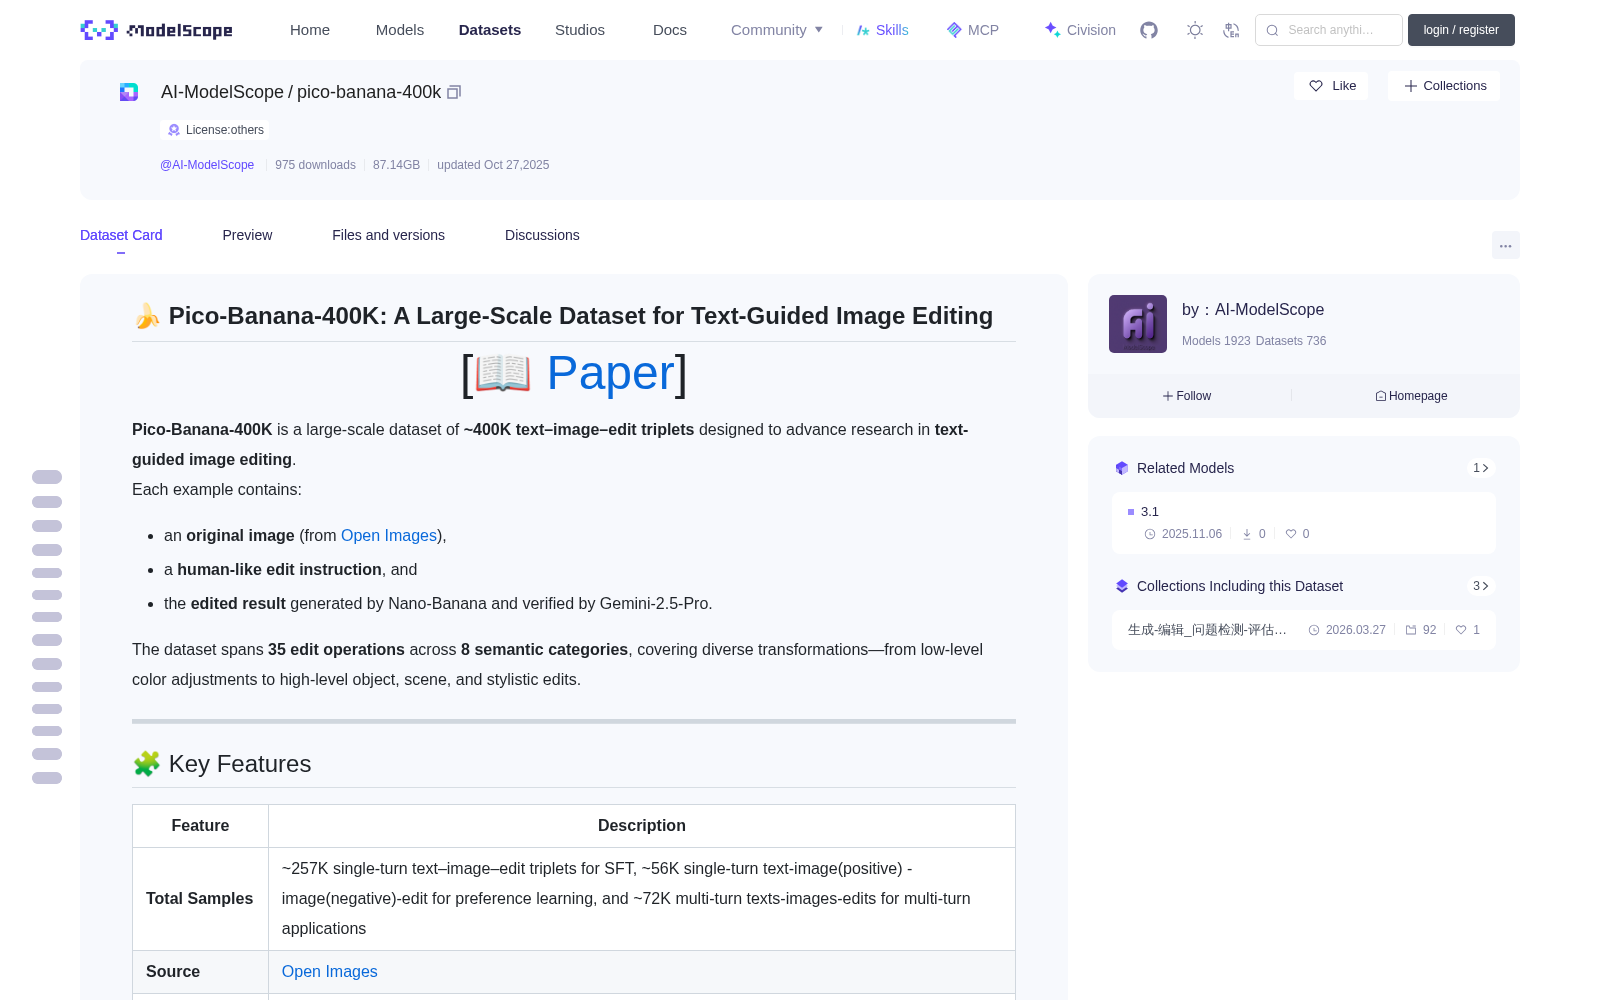This screenshot has width=1600, height=1000.
Task: Switch to the Preview tab
Action: click(247, 235)
